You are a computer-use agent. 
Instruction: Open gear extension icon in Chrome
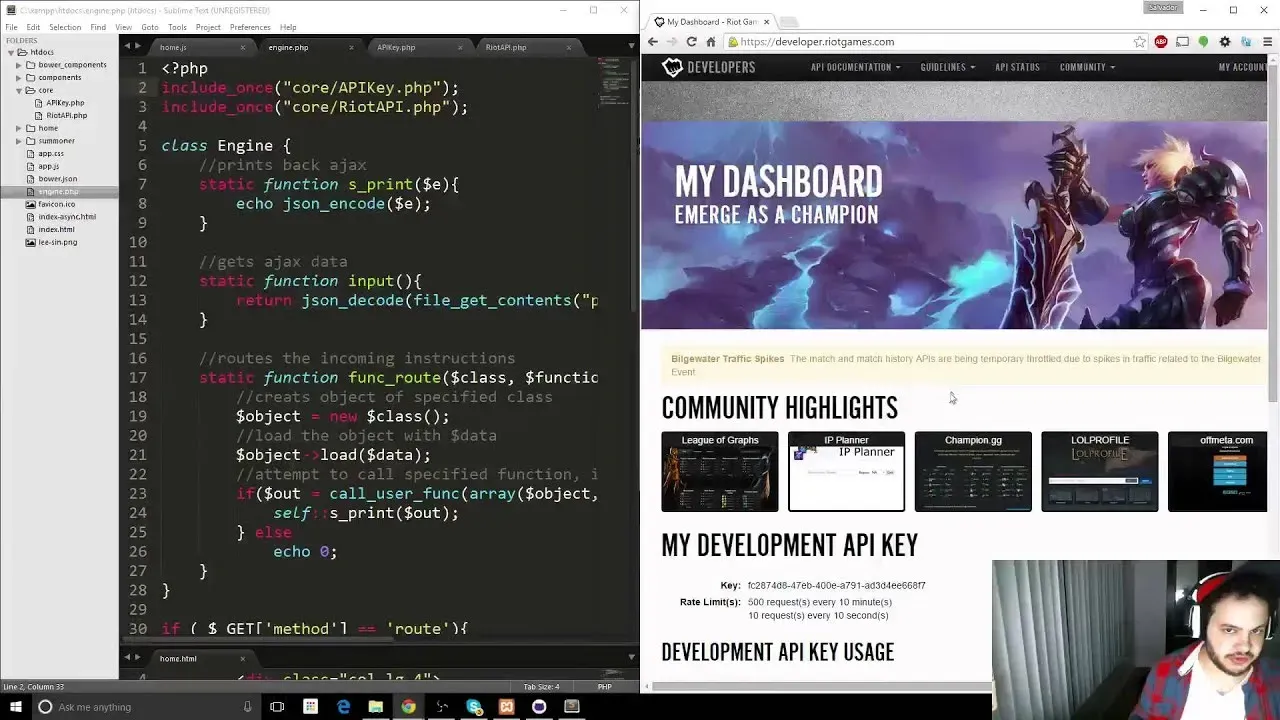click(x=1224, y=42)
